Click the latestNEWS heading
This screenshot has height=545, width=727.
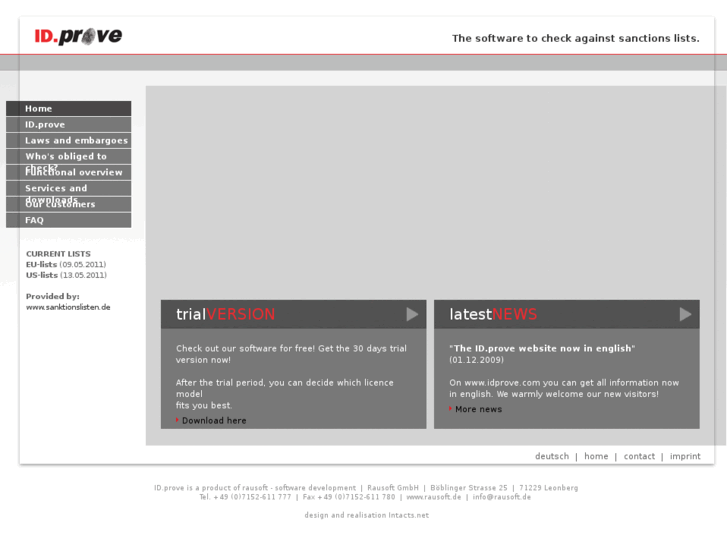pyautogui.click(x=493, y=314)
